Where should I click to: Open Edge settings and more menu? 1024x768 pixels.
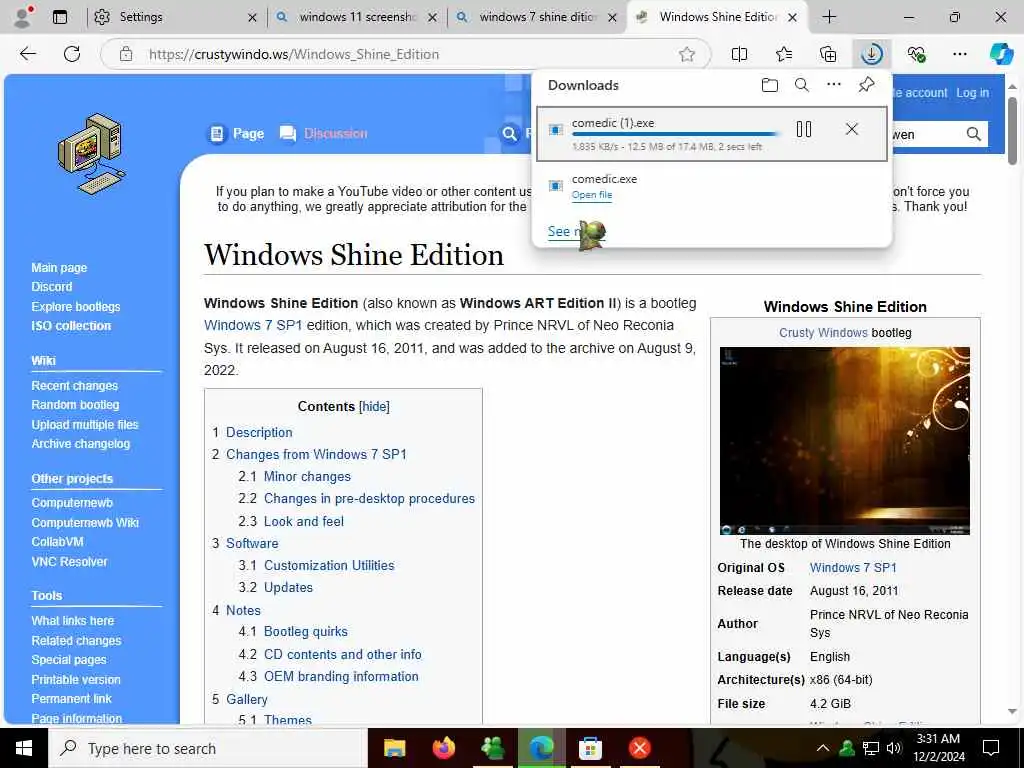pos(960,54)
